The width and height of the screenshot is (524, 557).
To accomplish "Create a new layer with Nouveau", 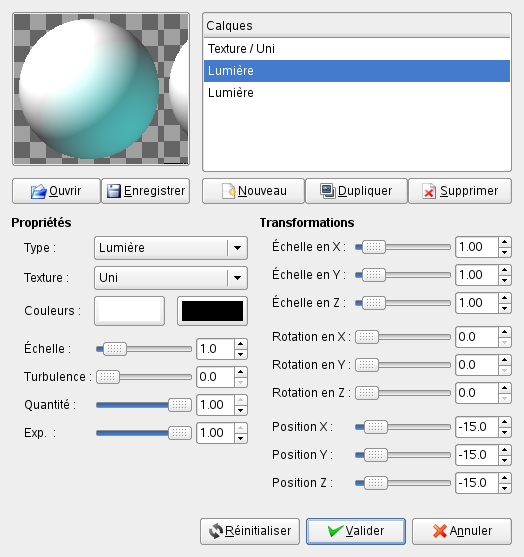I will 253,191.
